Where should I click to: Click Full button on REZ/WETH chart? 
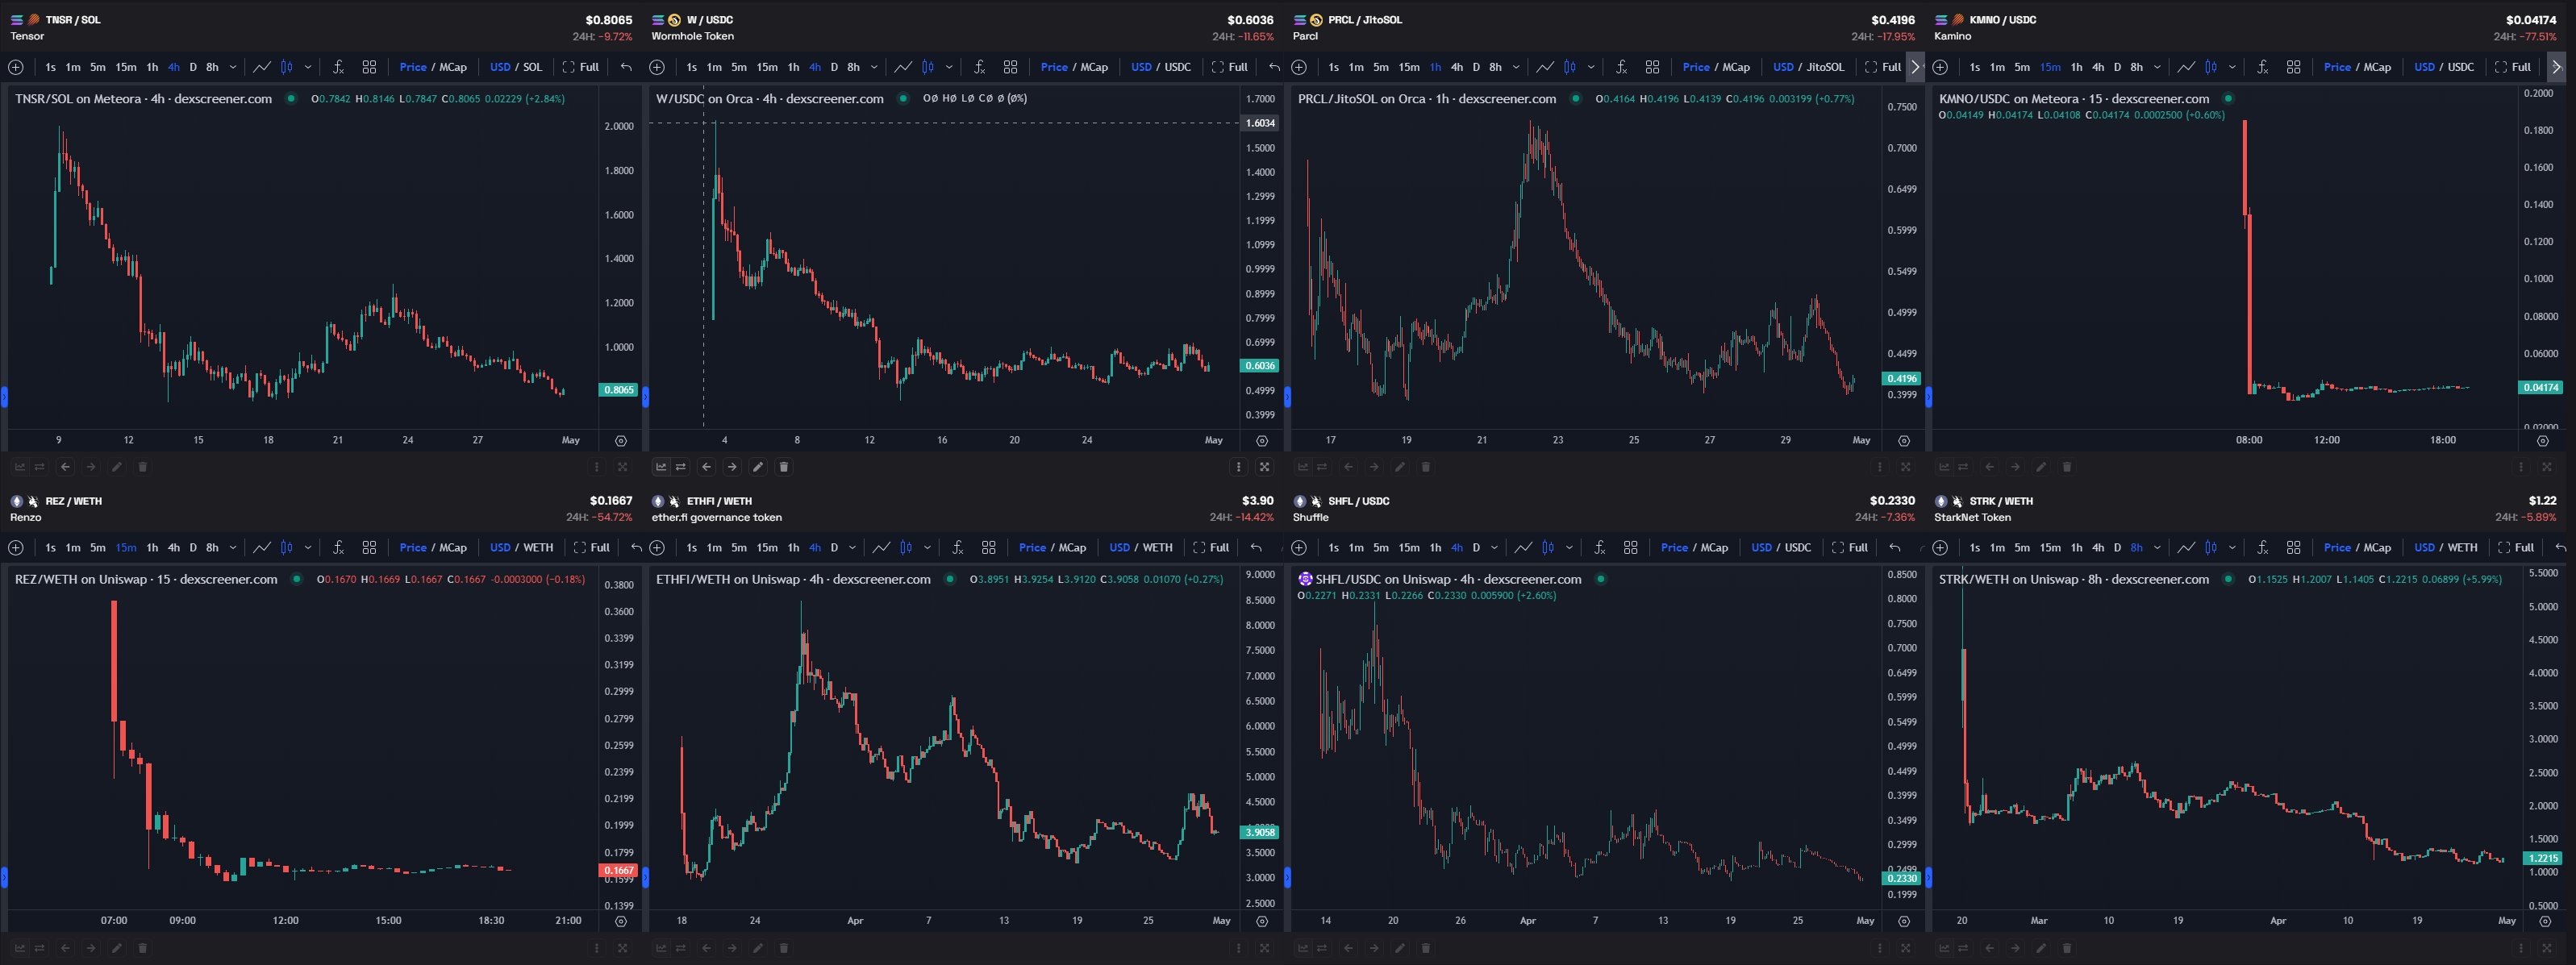(592, 548)
